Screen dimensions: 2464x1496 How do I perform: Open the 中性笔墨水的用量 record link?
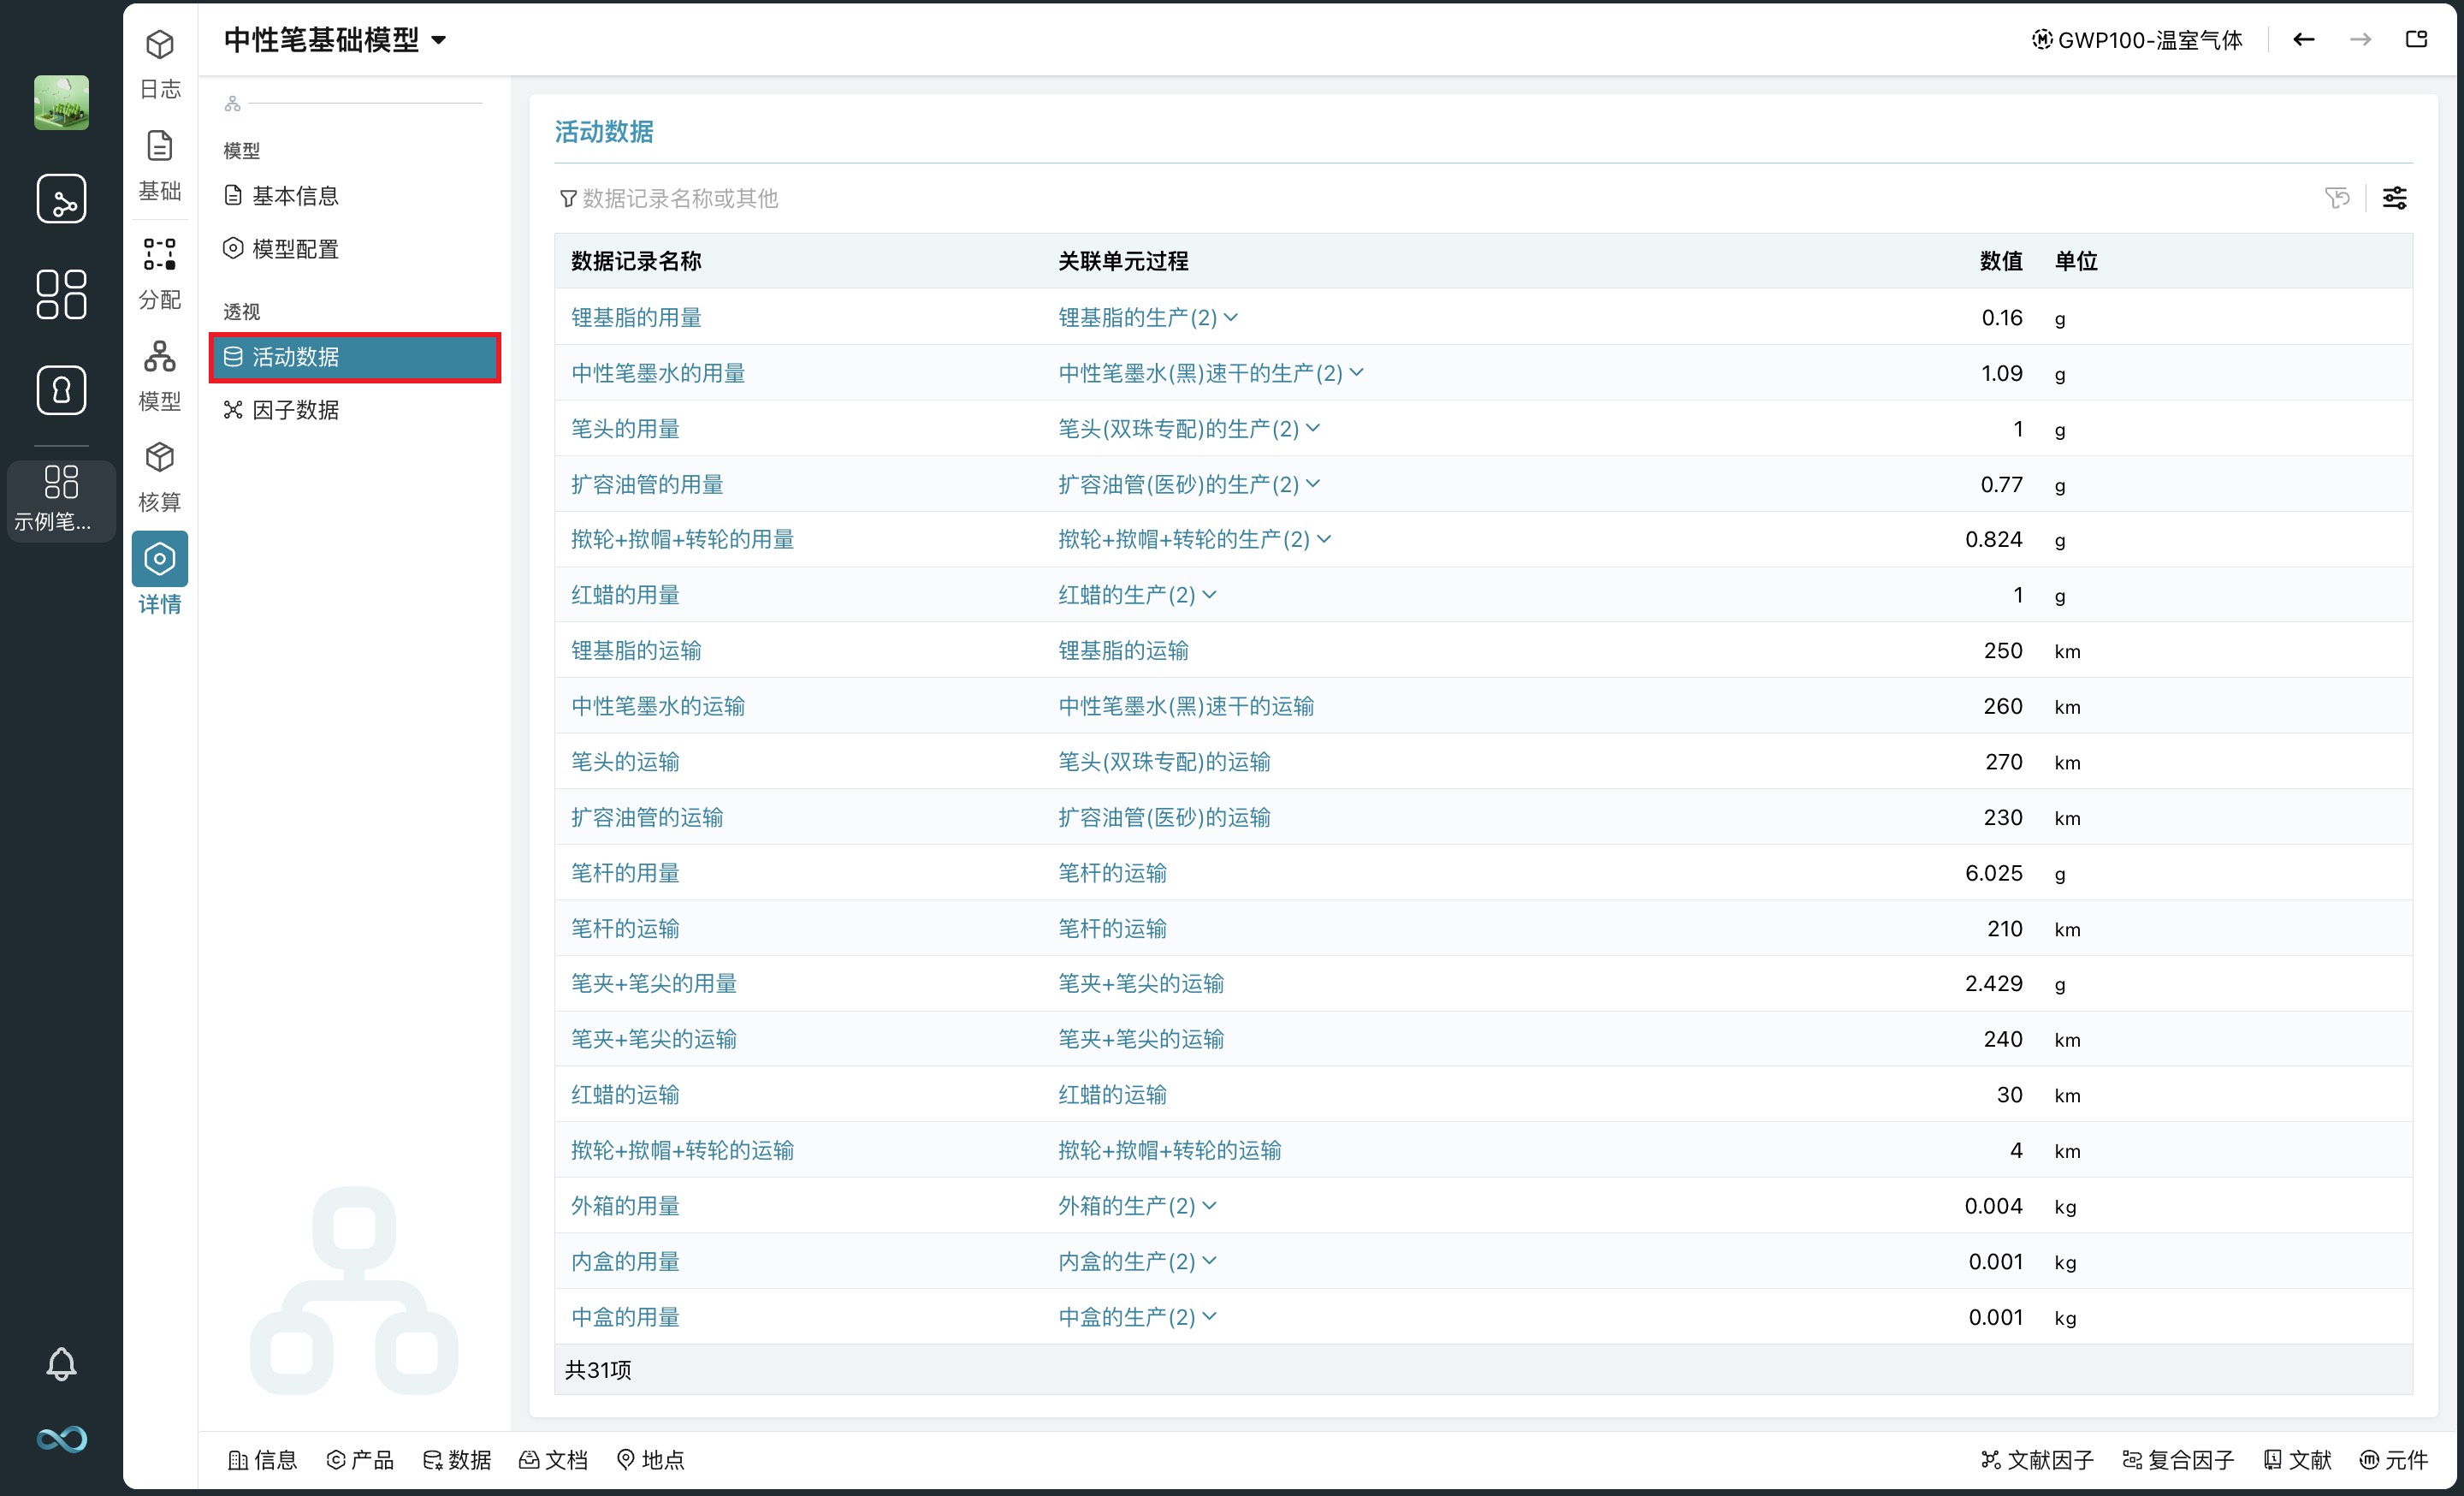pyautogui.click(x=658, y=373)
